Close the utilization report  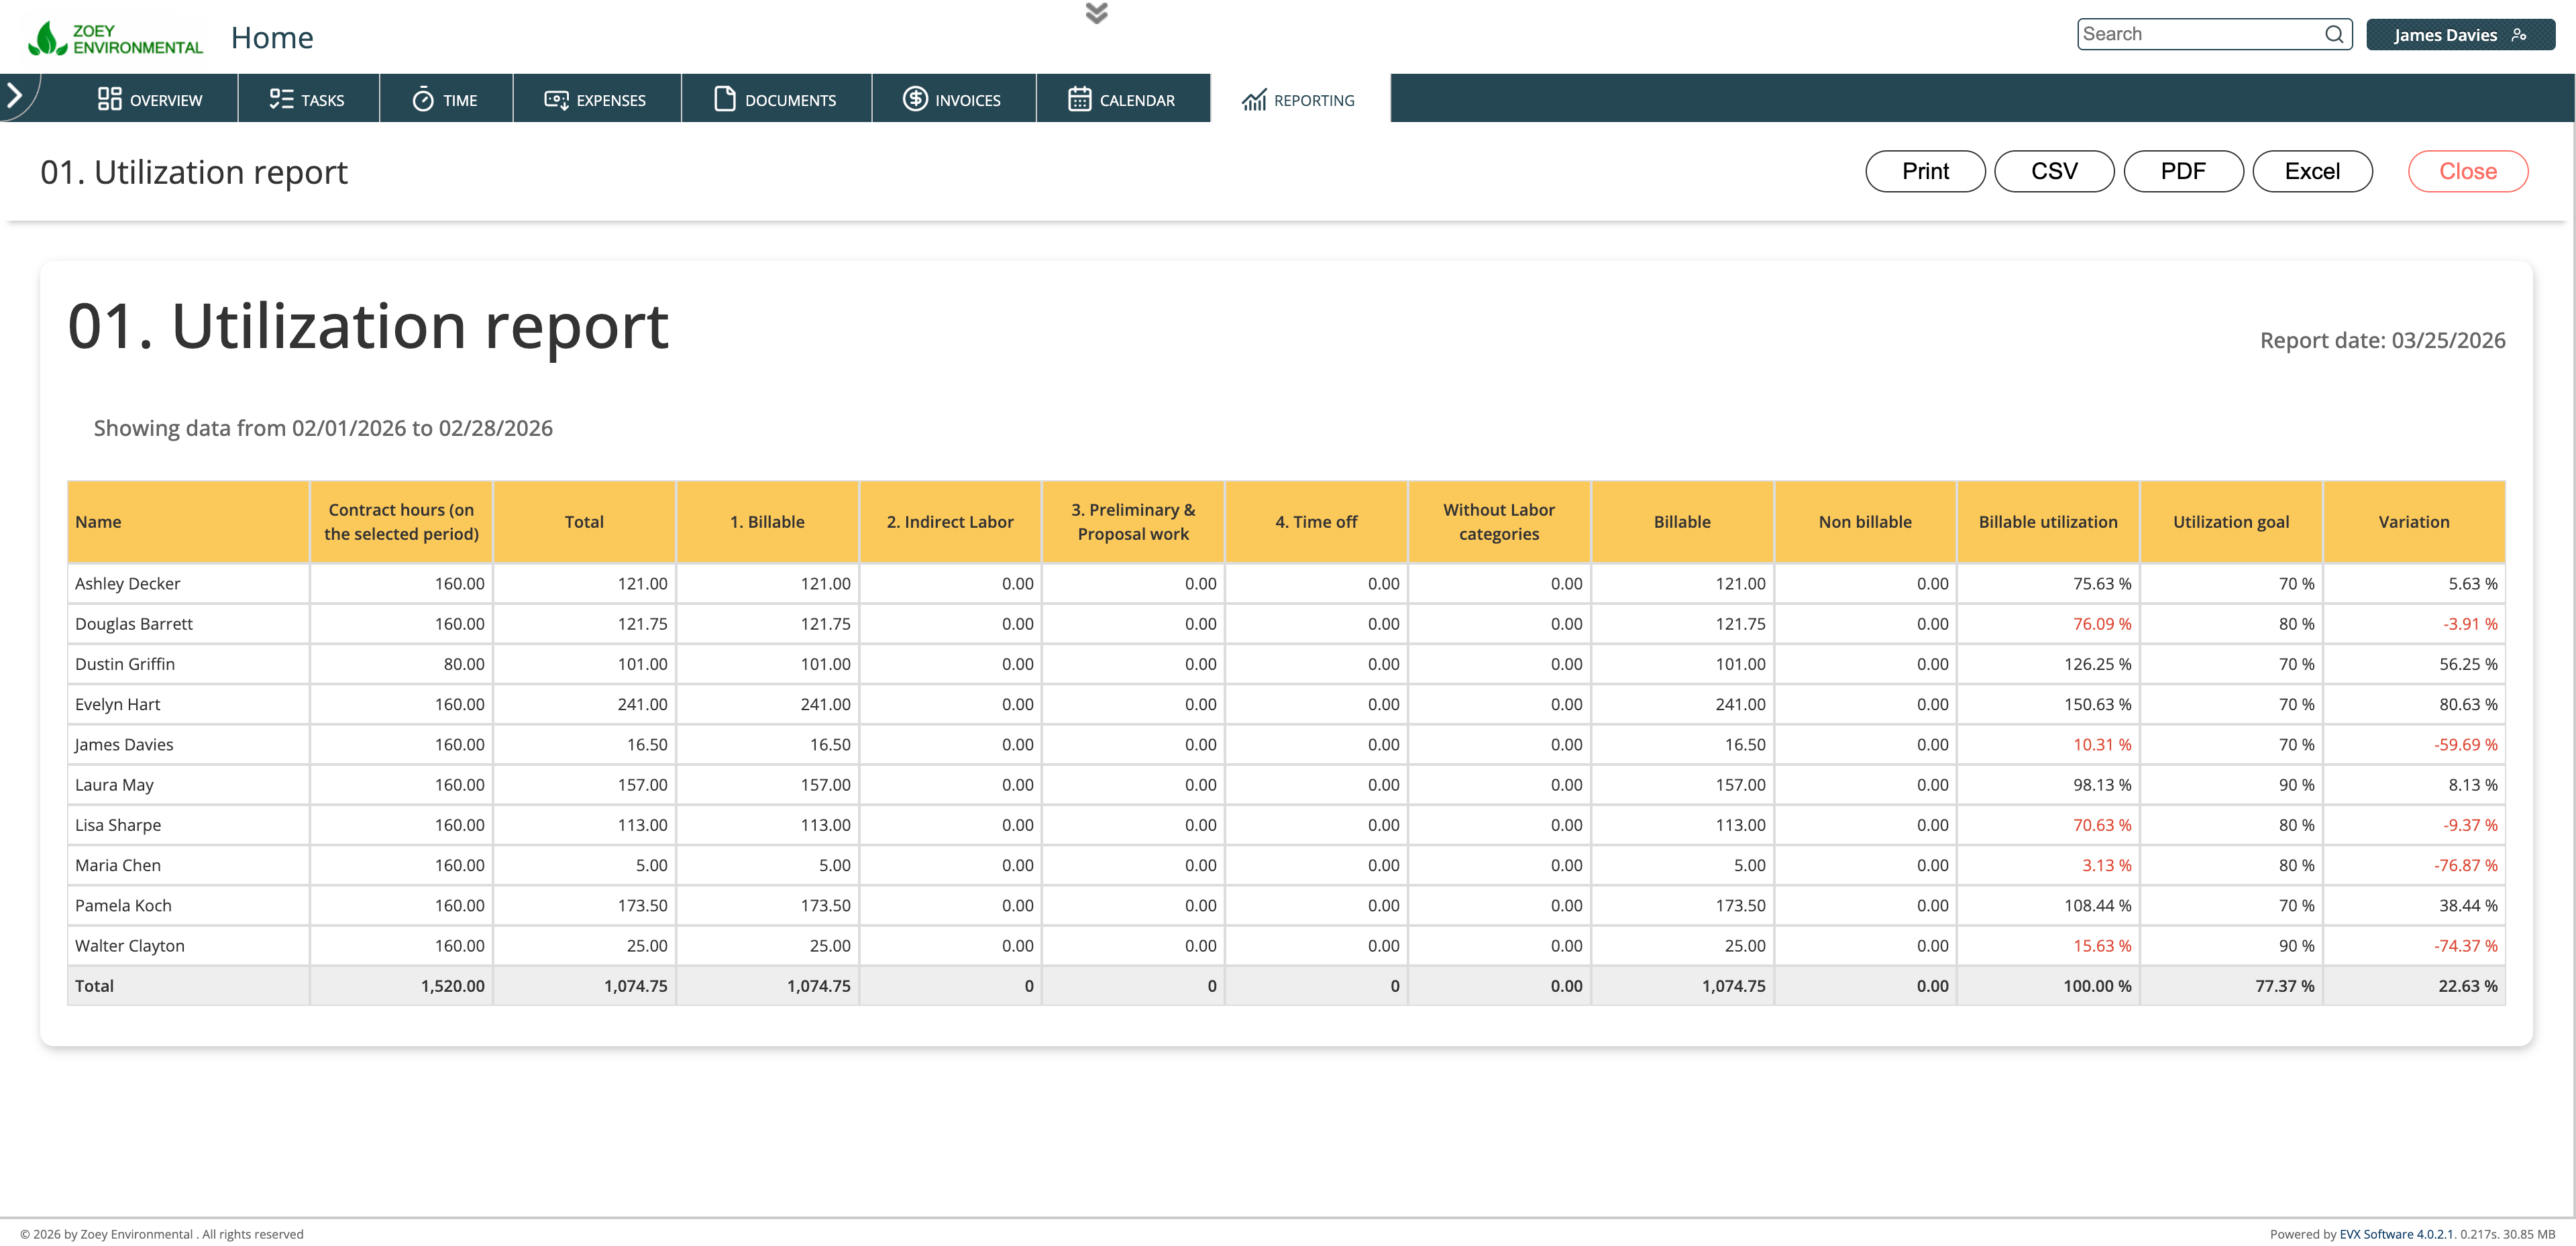pos(2467,171)
